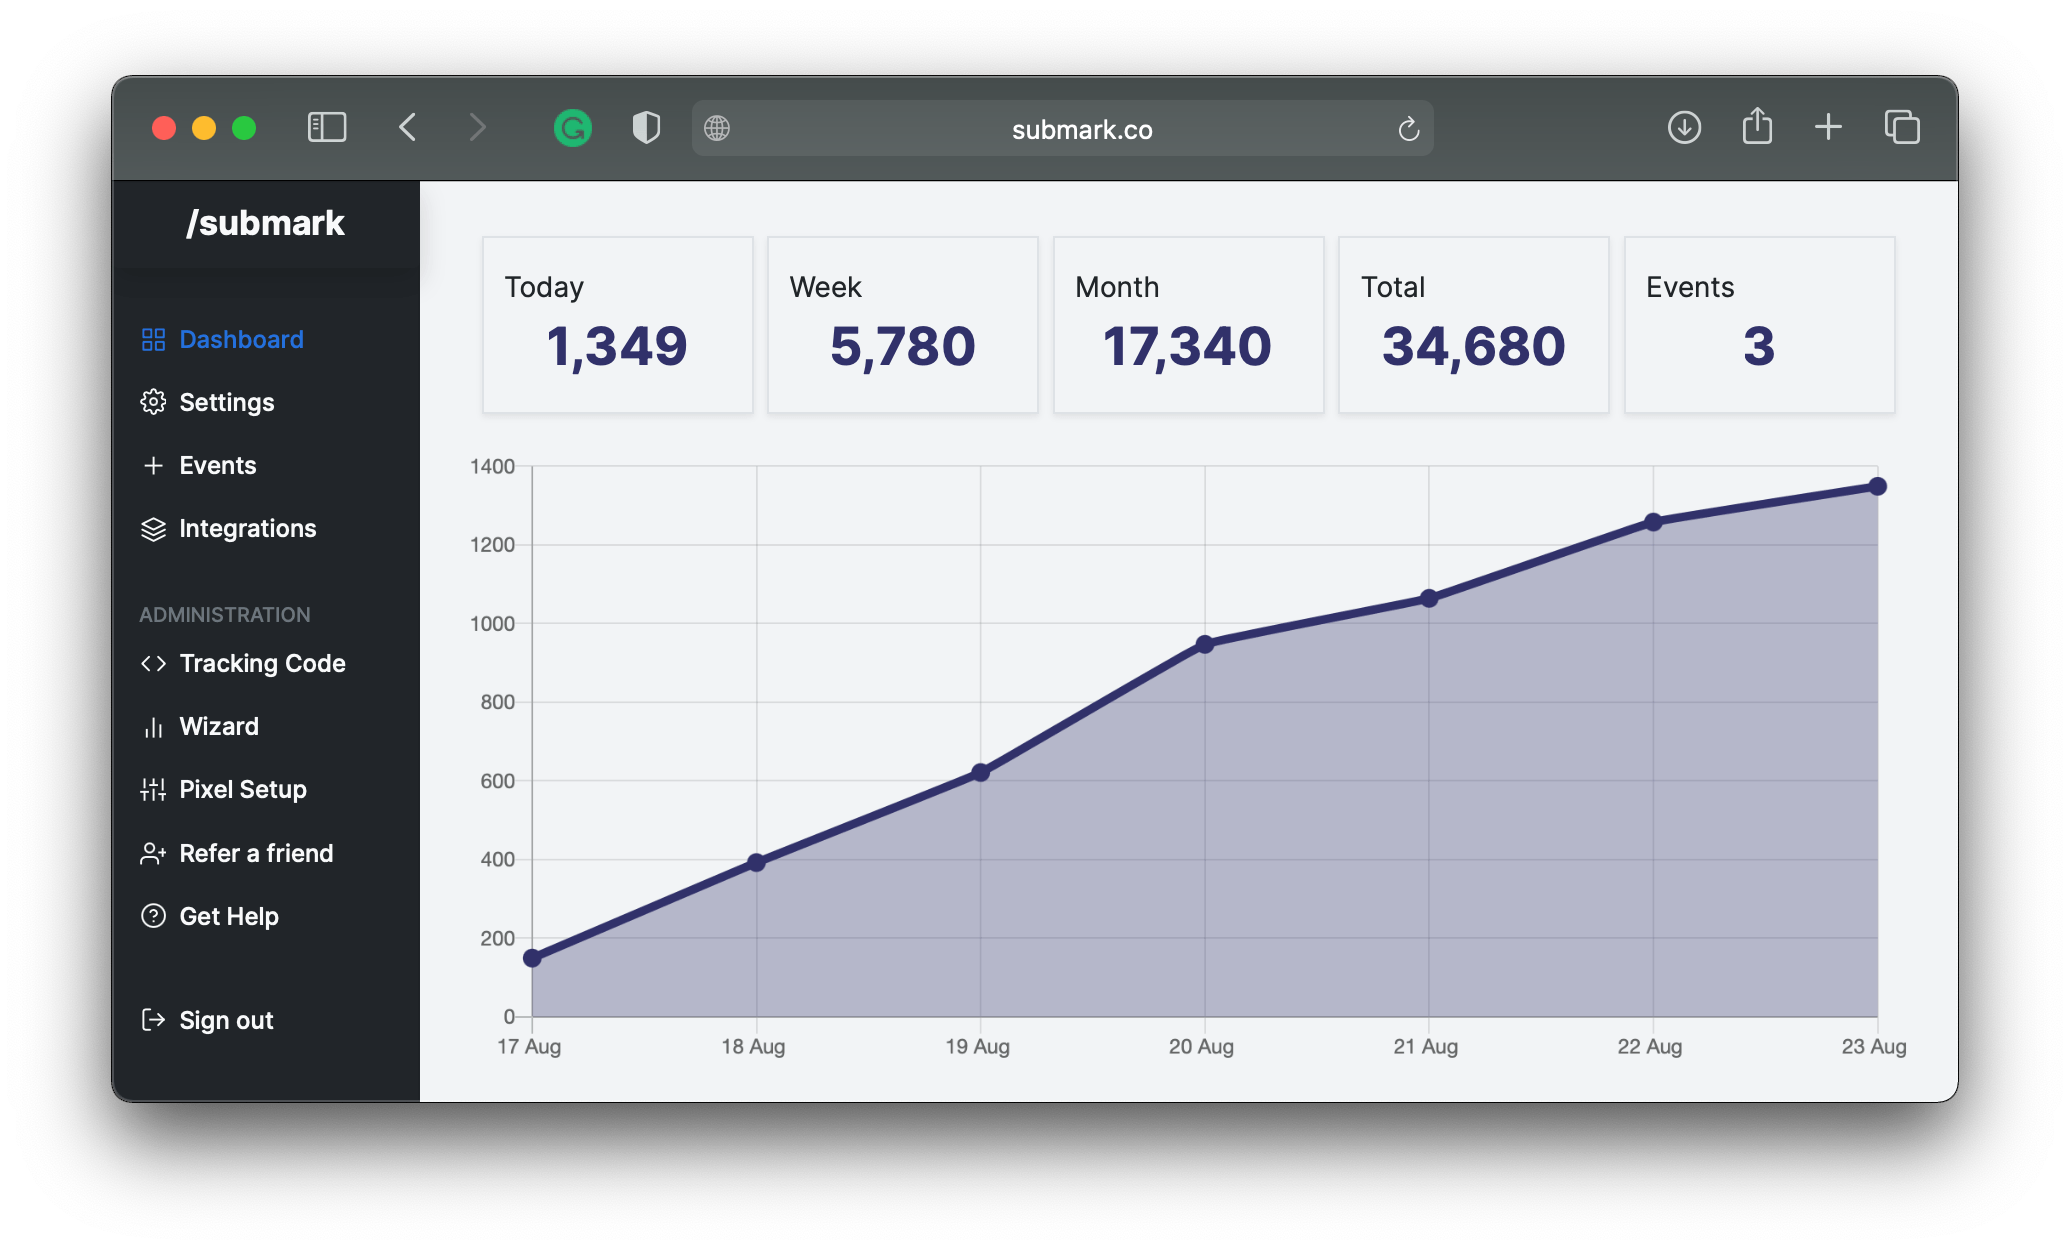This screenshot has width=2070, height=1250.
Task: Click the data point on 20 Aug
Action: coord(1204,642)
